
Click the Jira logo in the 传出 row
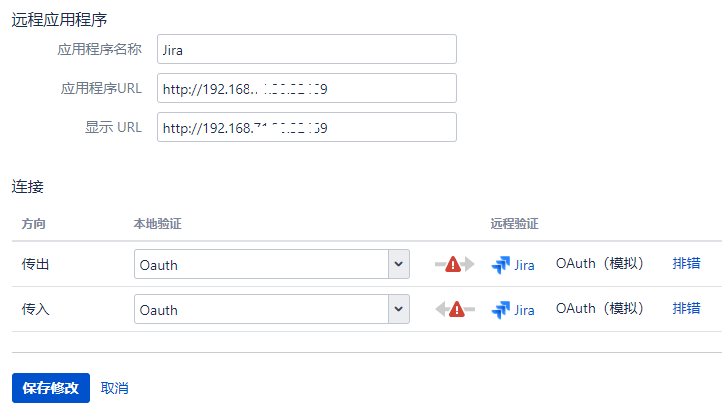tap(501, 265)
